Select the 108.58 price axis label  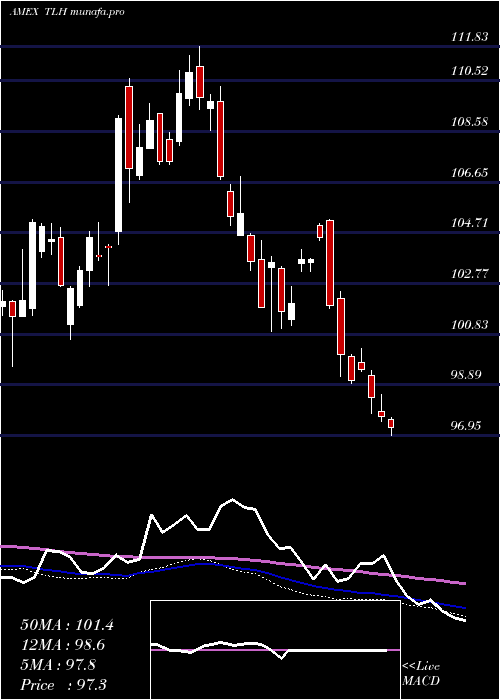click(469, 121)
